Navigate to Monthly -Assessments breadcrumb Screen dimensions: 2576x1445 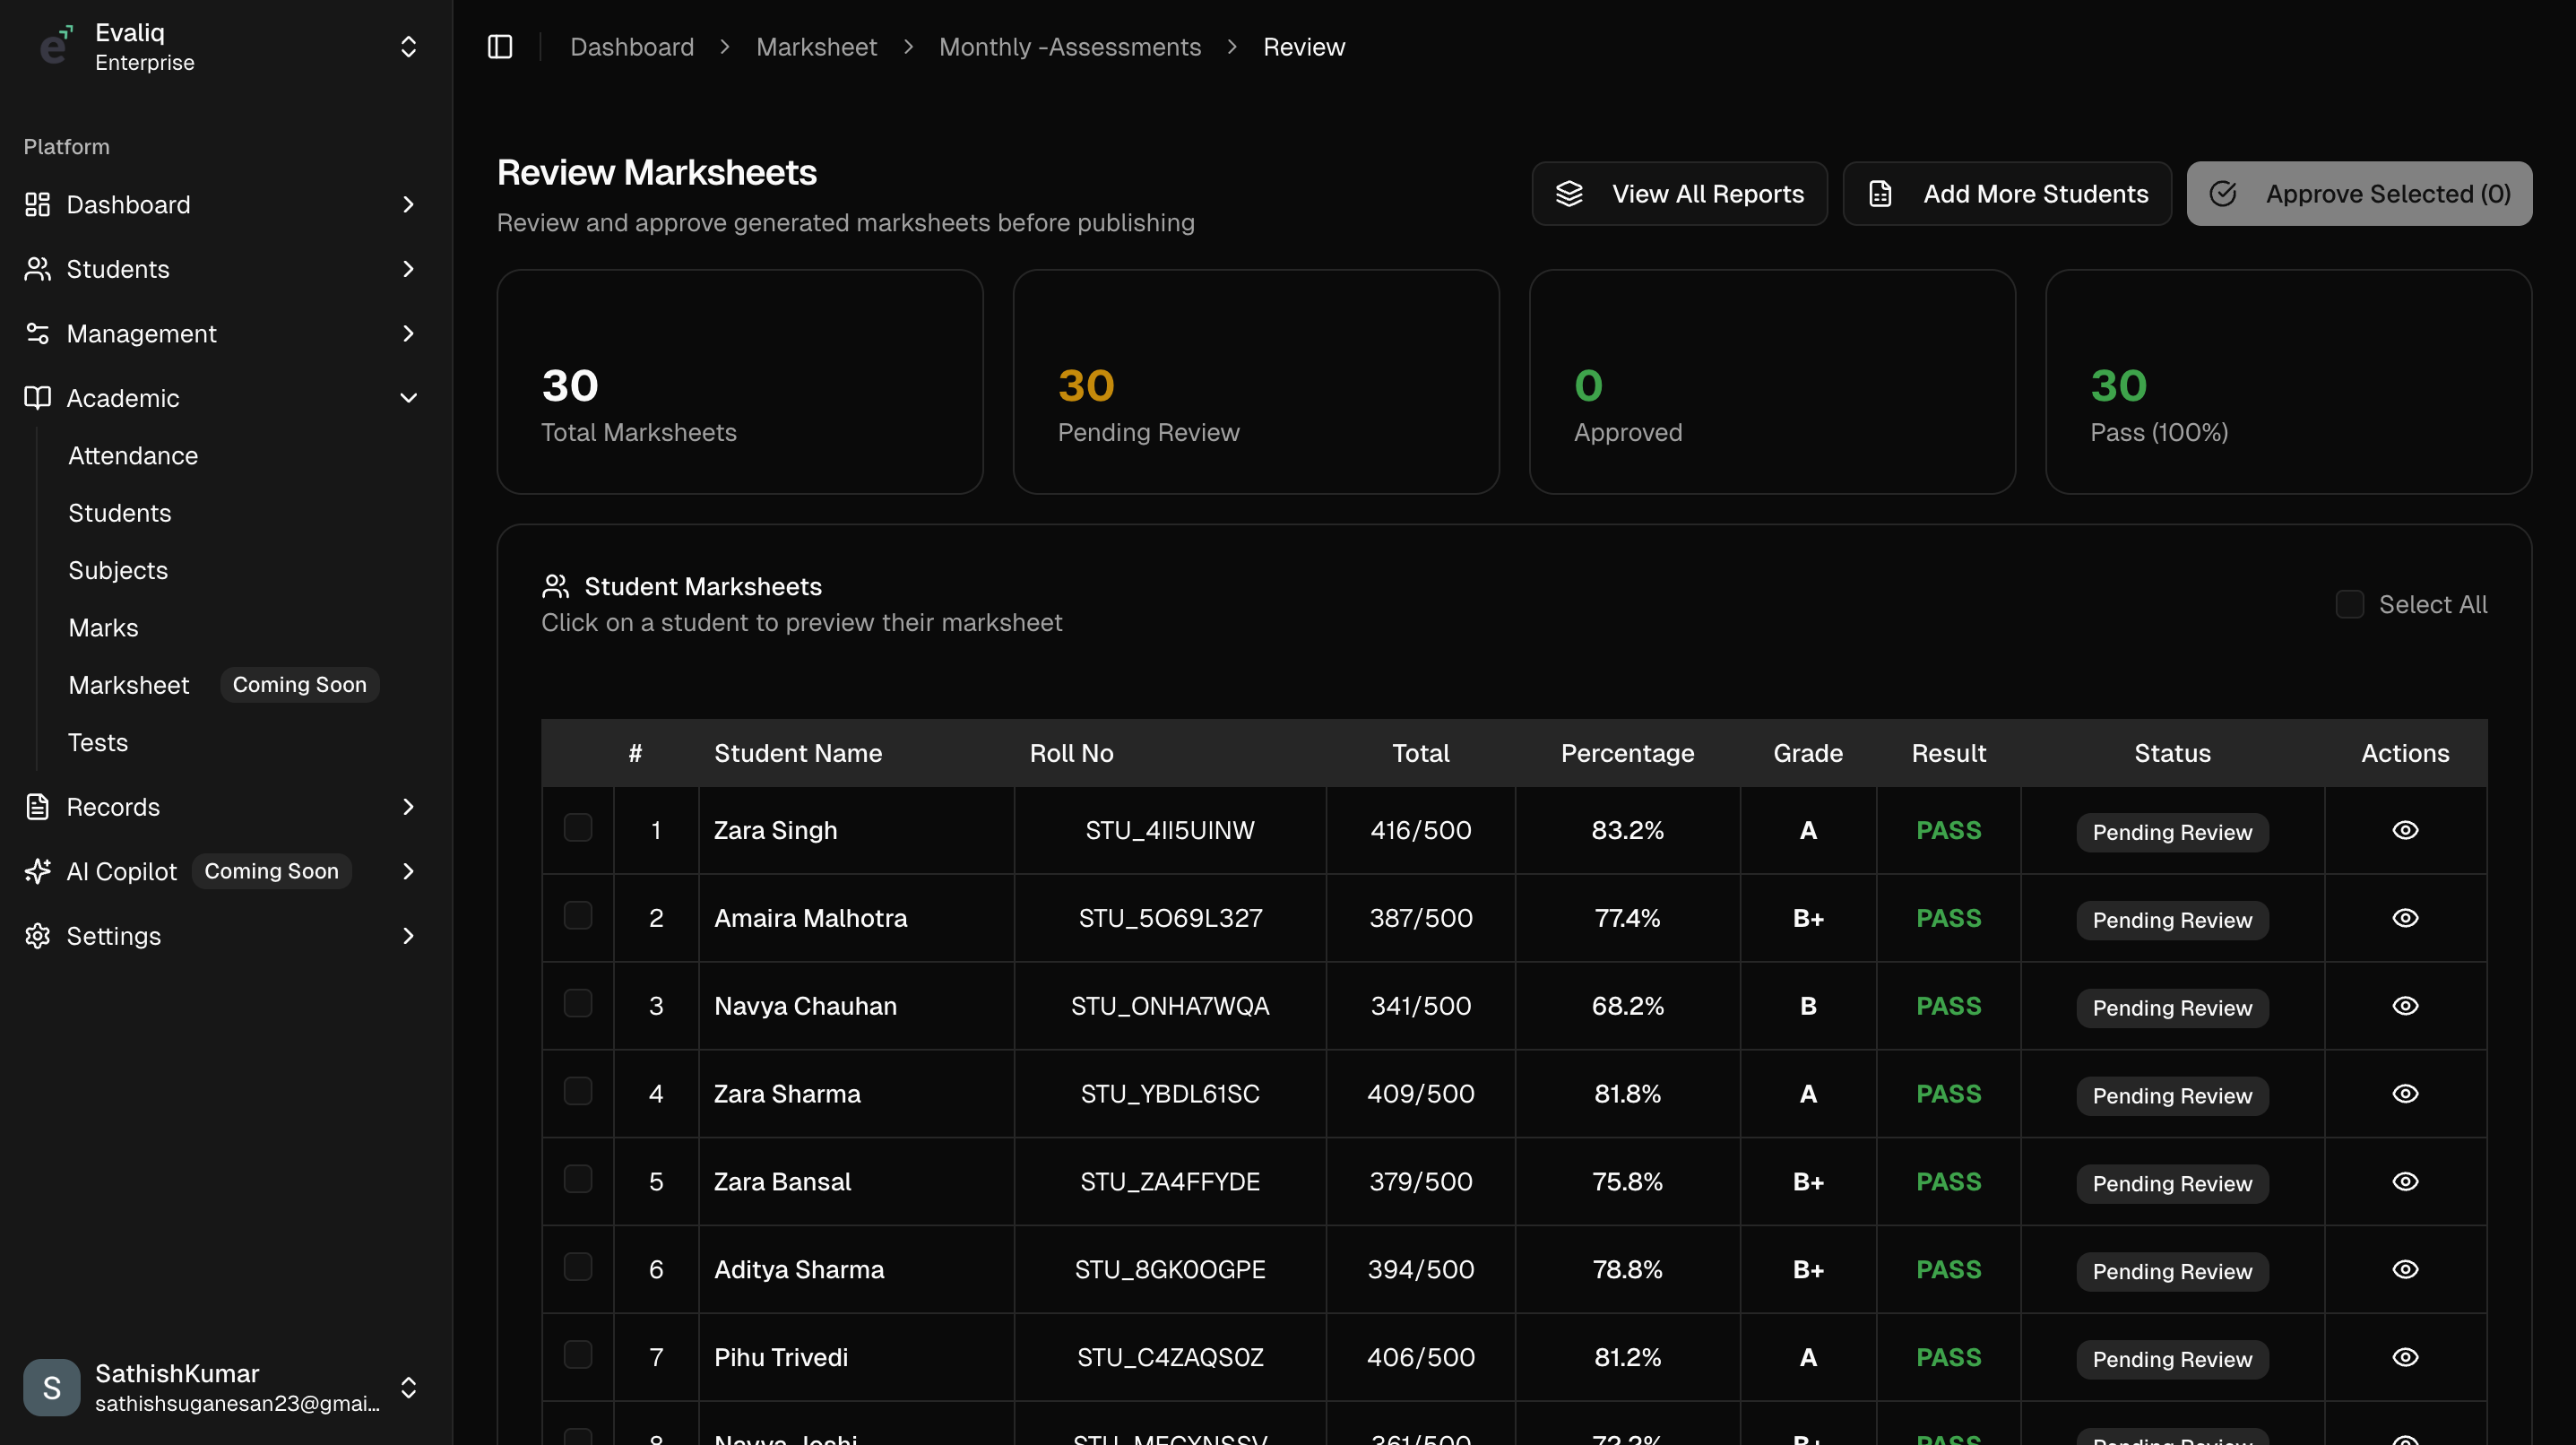(1069, 47)
